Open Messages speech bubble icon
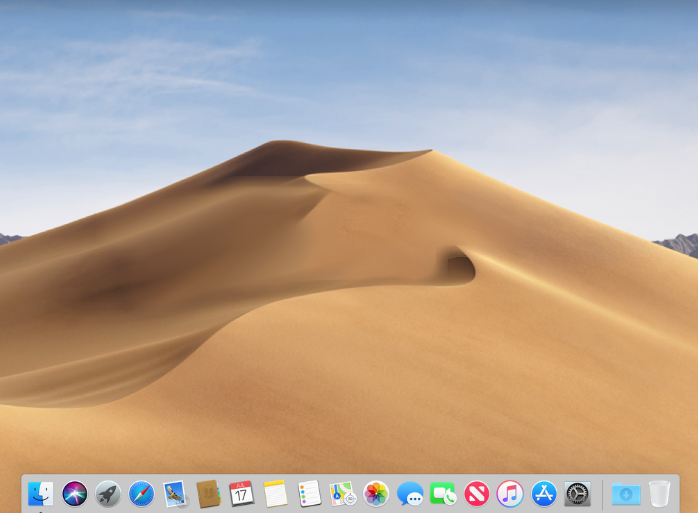The width and height of the screenshot is (698, 513). tap(410, 493)
